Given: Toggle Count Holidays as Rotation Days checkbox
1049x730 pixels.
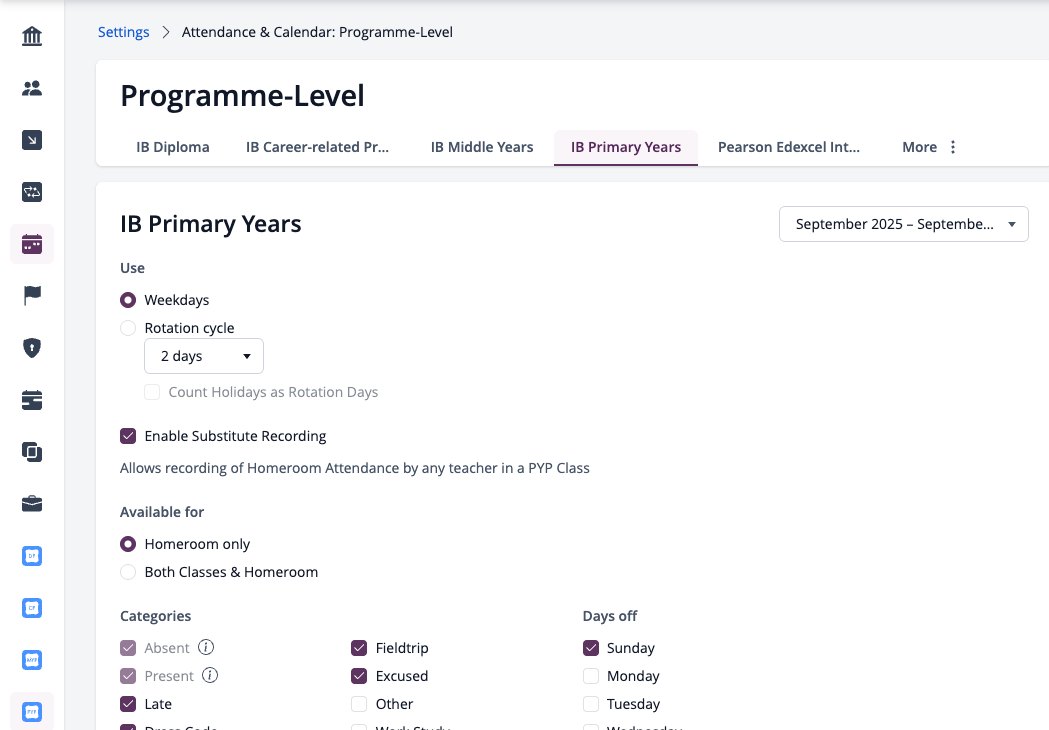Looking at the screenshot, I should point(152,392).
